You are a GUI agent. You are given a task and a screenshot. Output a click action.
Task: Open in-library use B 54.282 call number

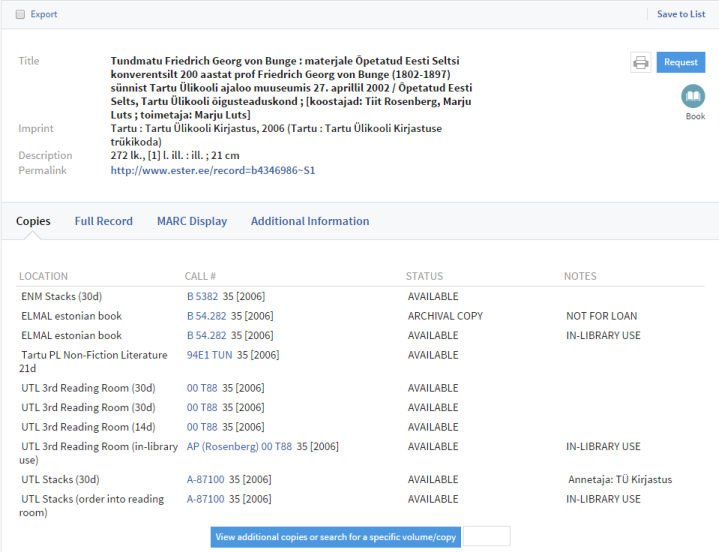tap(206, 335)
